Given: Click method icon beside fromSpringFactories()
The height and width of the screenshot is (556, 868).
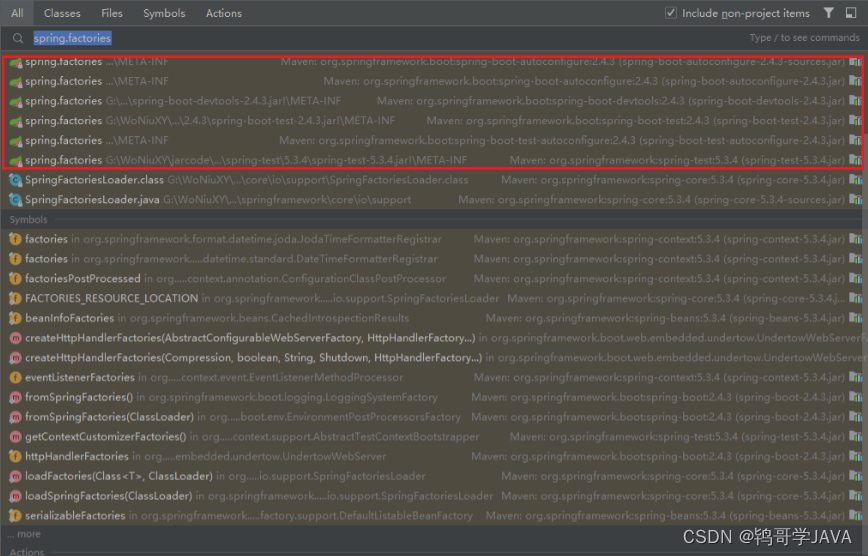Looking at the screenshot, I should click(x=16, y=397).
